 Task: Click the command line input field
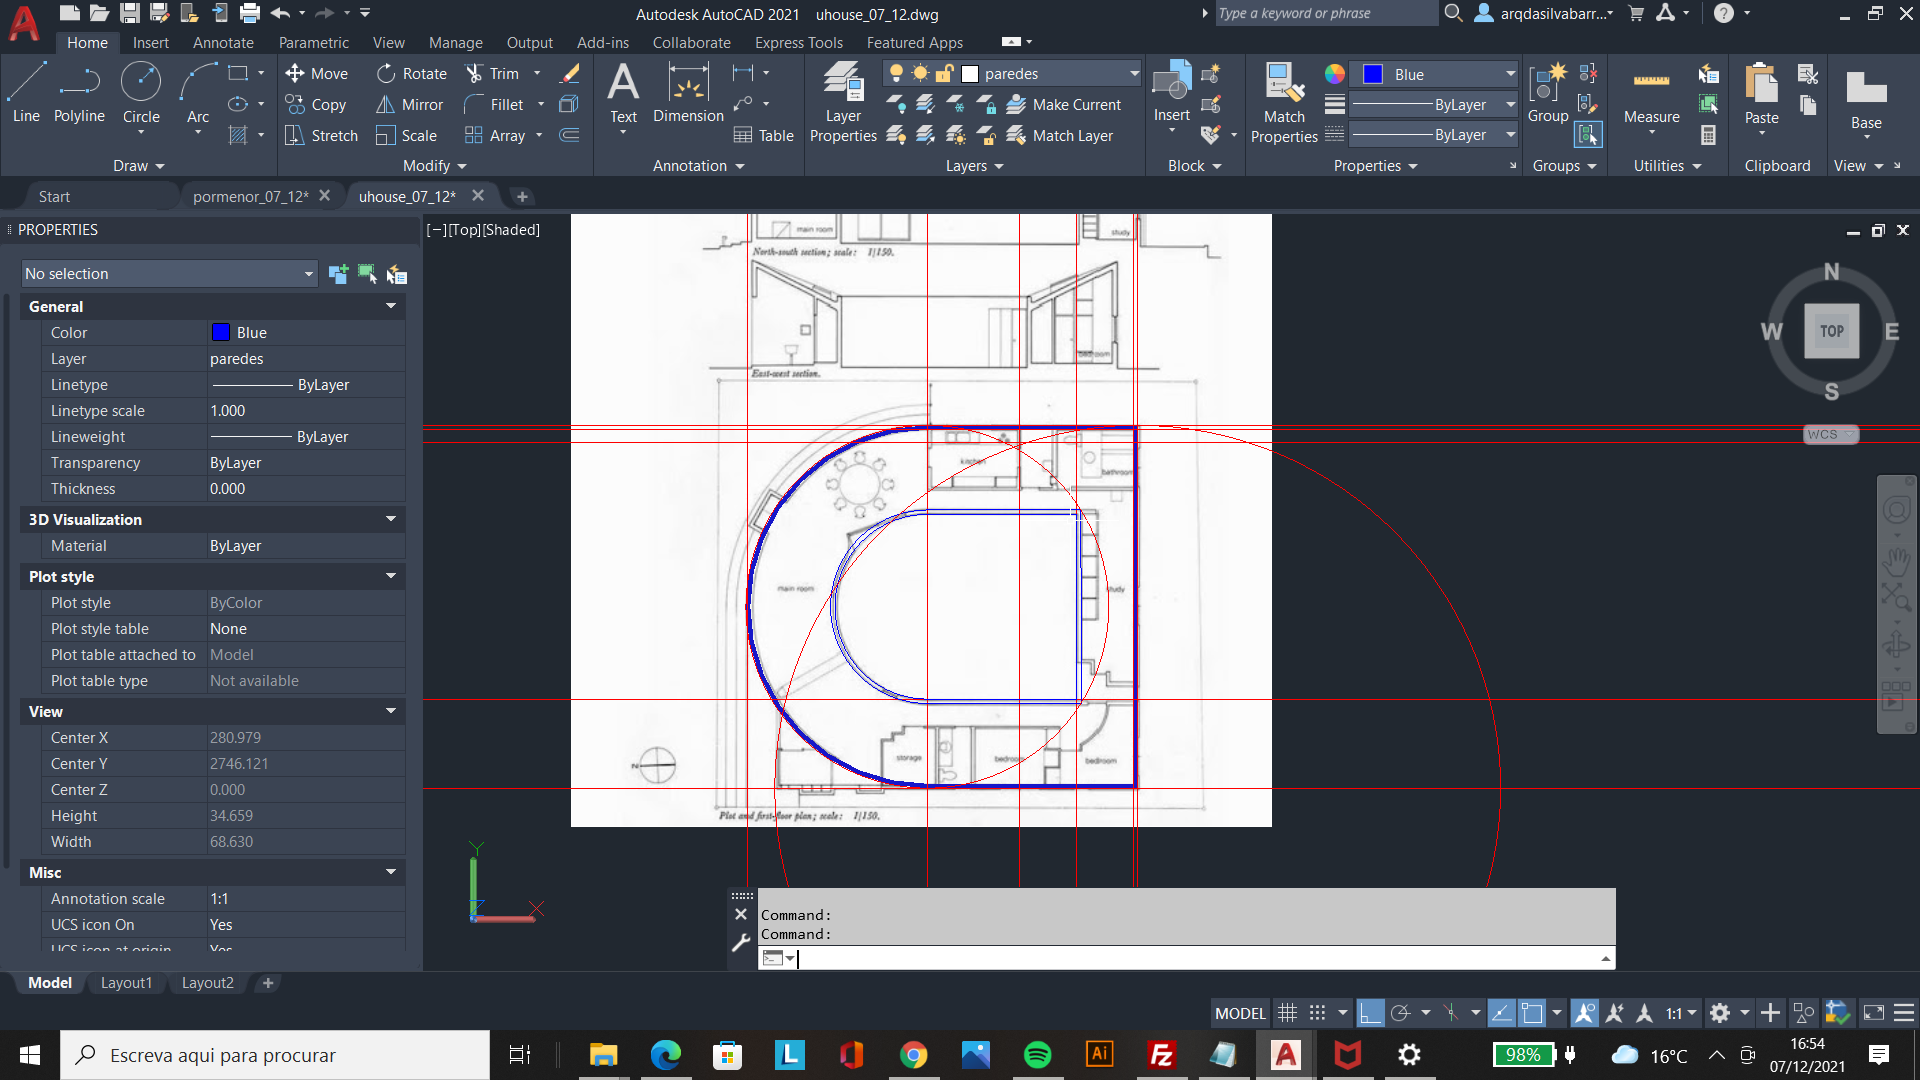click(1197, 958)
